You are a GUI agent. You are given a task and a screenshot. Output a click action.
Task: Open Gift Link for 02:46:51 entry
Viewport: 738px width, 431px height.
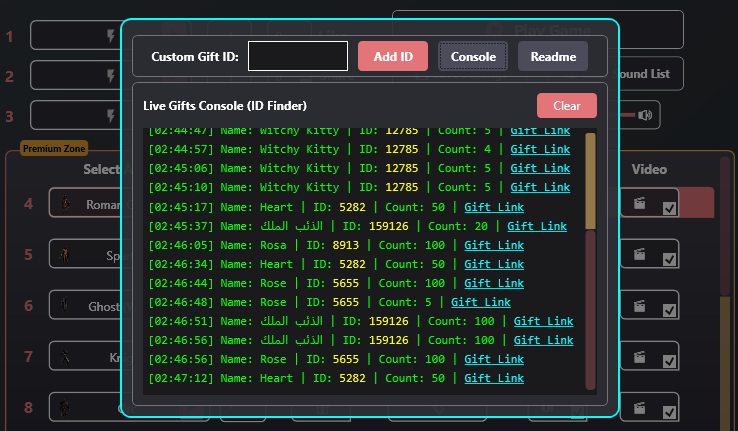point(544,321)
